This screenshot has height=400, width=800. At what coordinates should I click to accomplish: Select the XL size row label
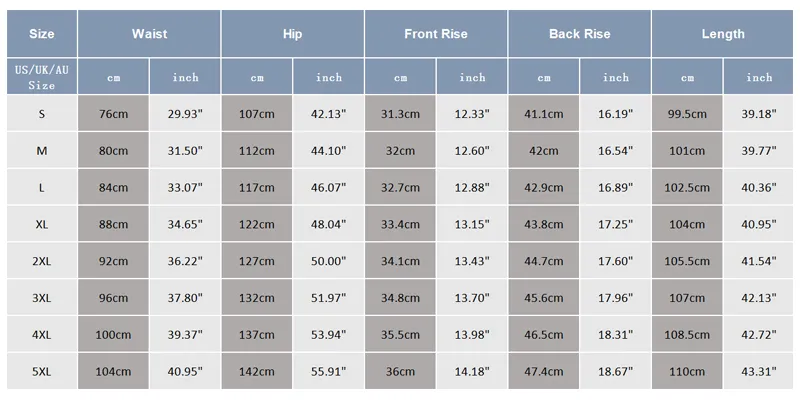pos(42,224)
